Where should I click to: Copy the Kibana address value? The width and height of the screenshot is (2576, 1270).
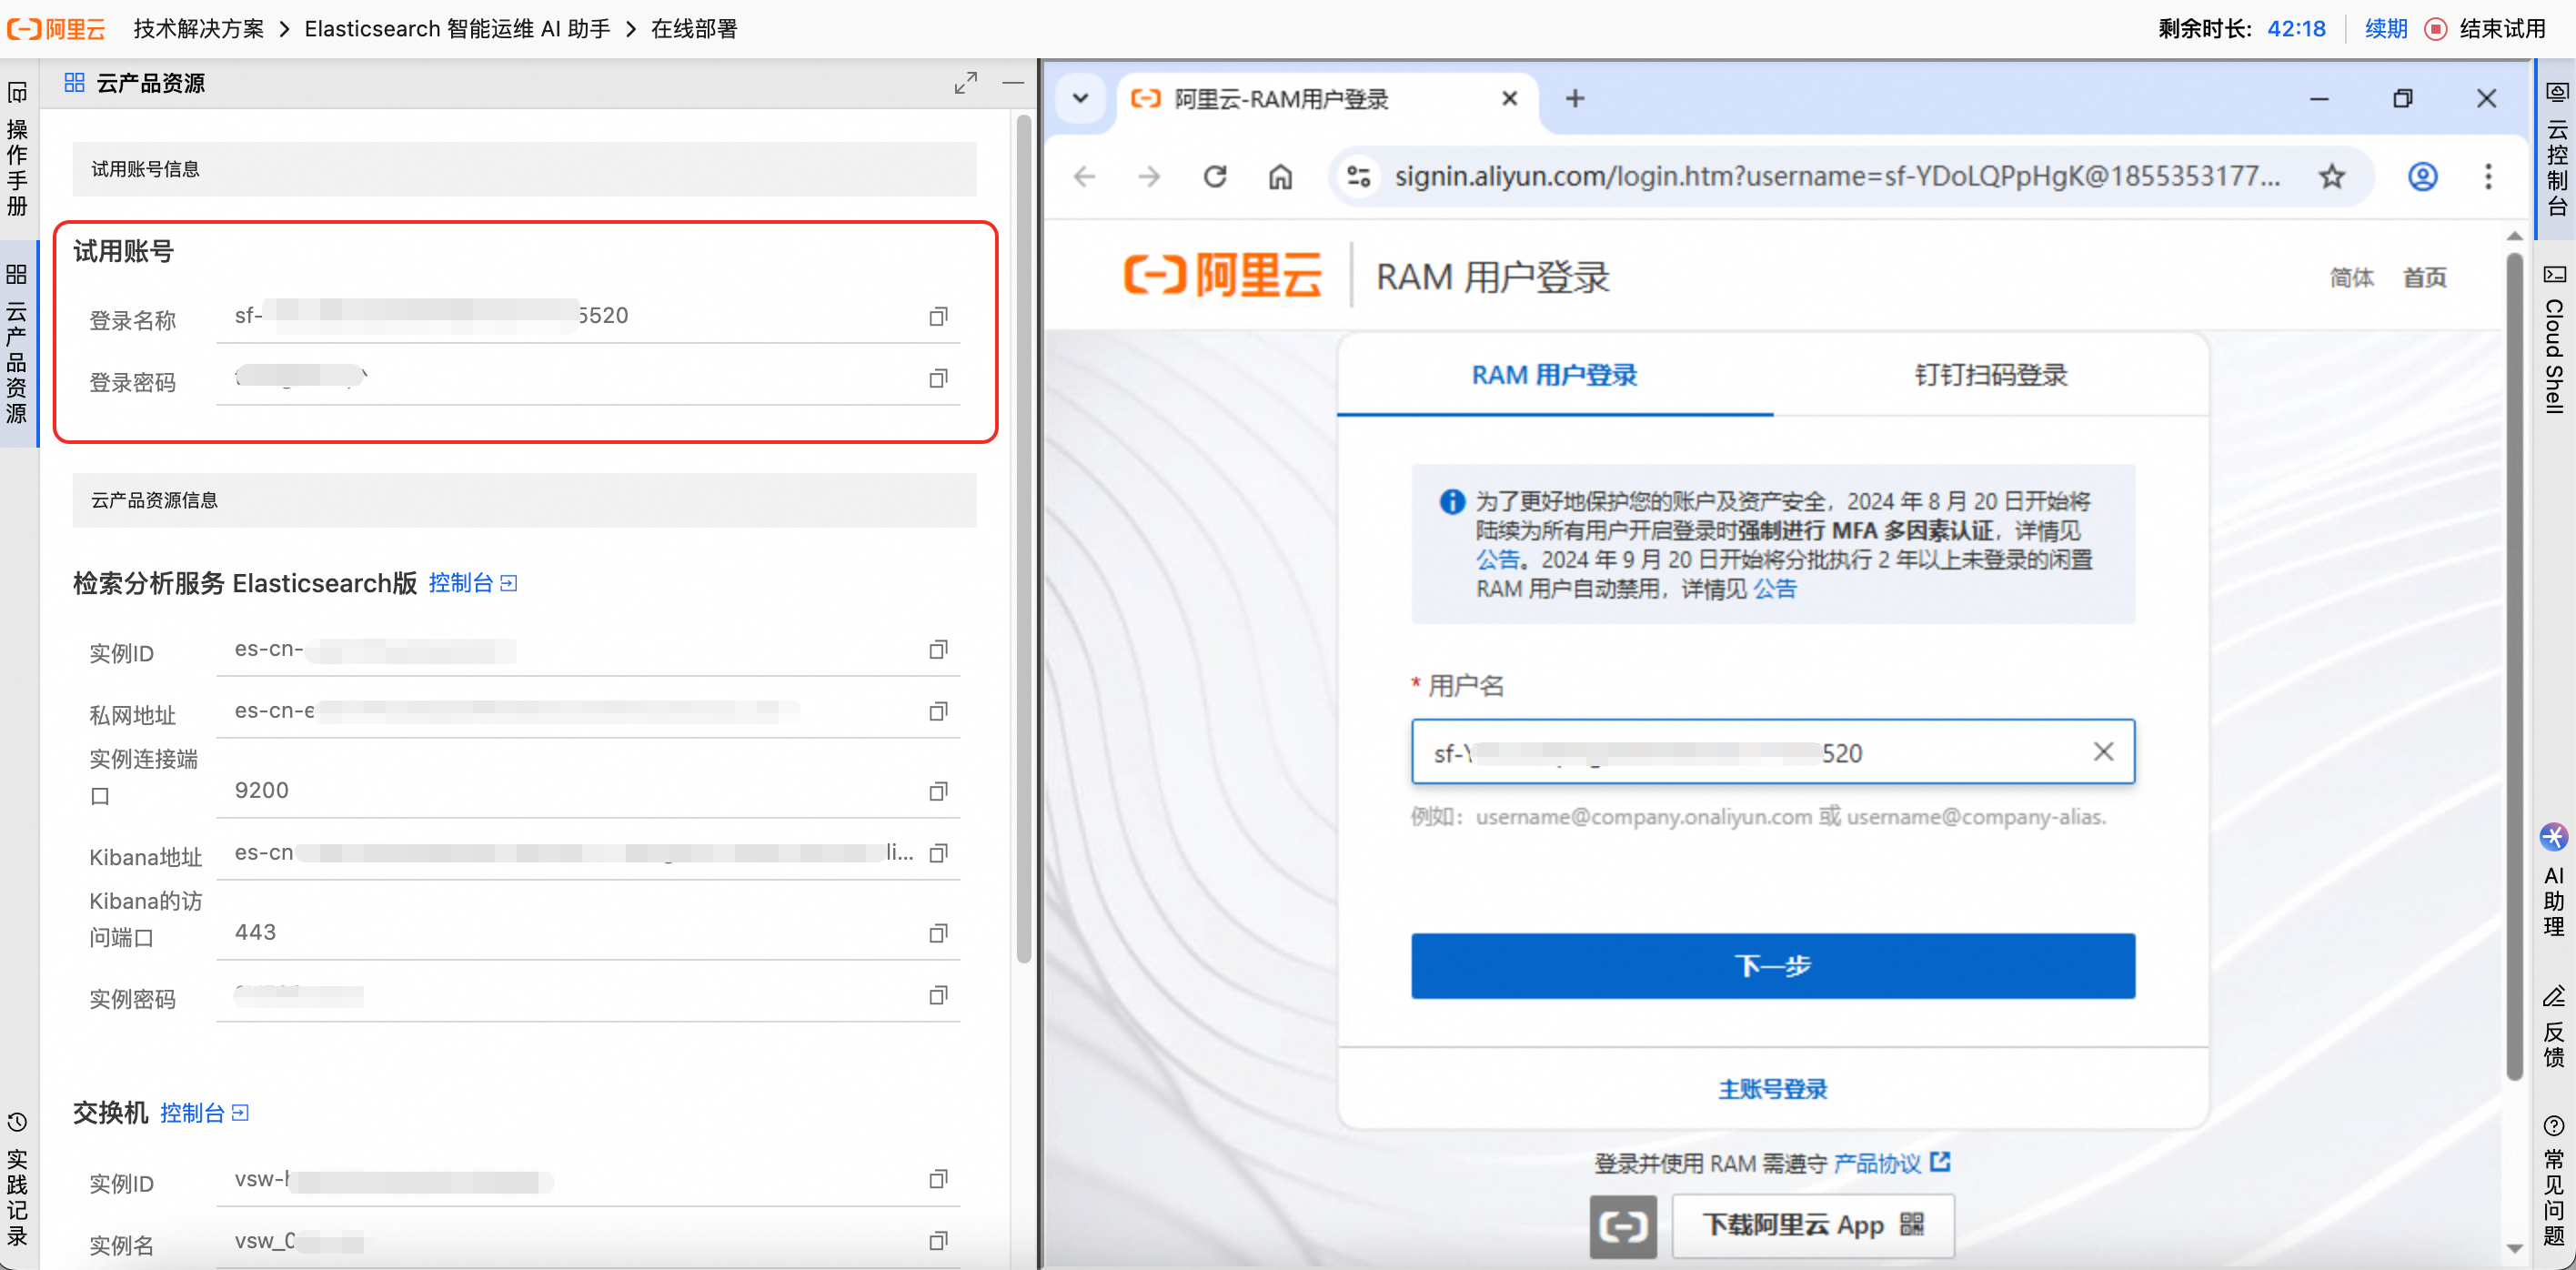pyautogui.click(x=937, y=854)
